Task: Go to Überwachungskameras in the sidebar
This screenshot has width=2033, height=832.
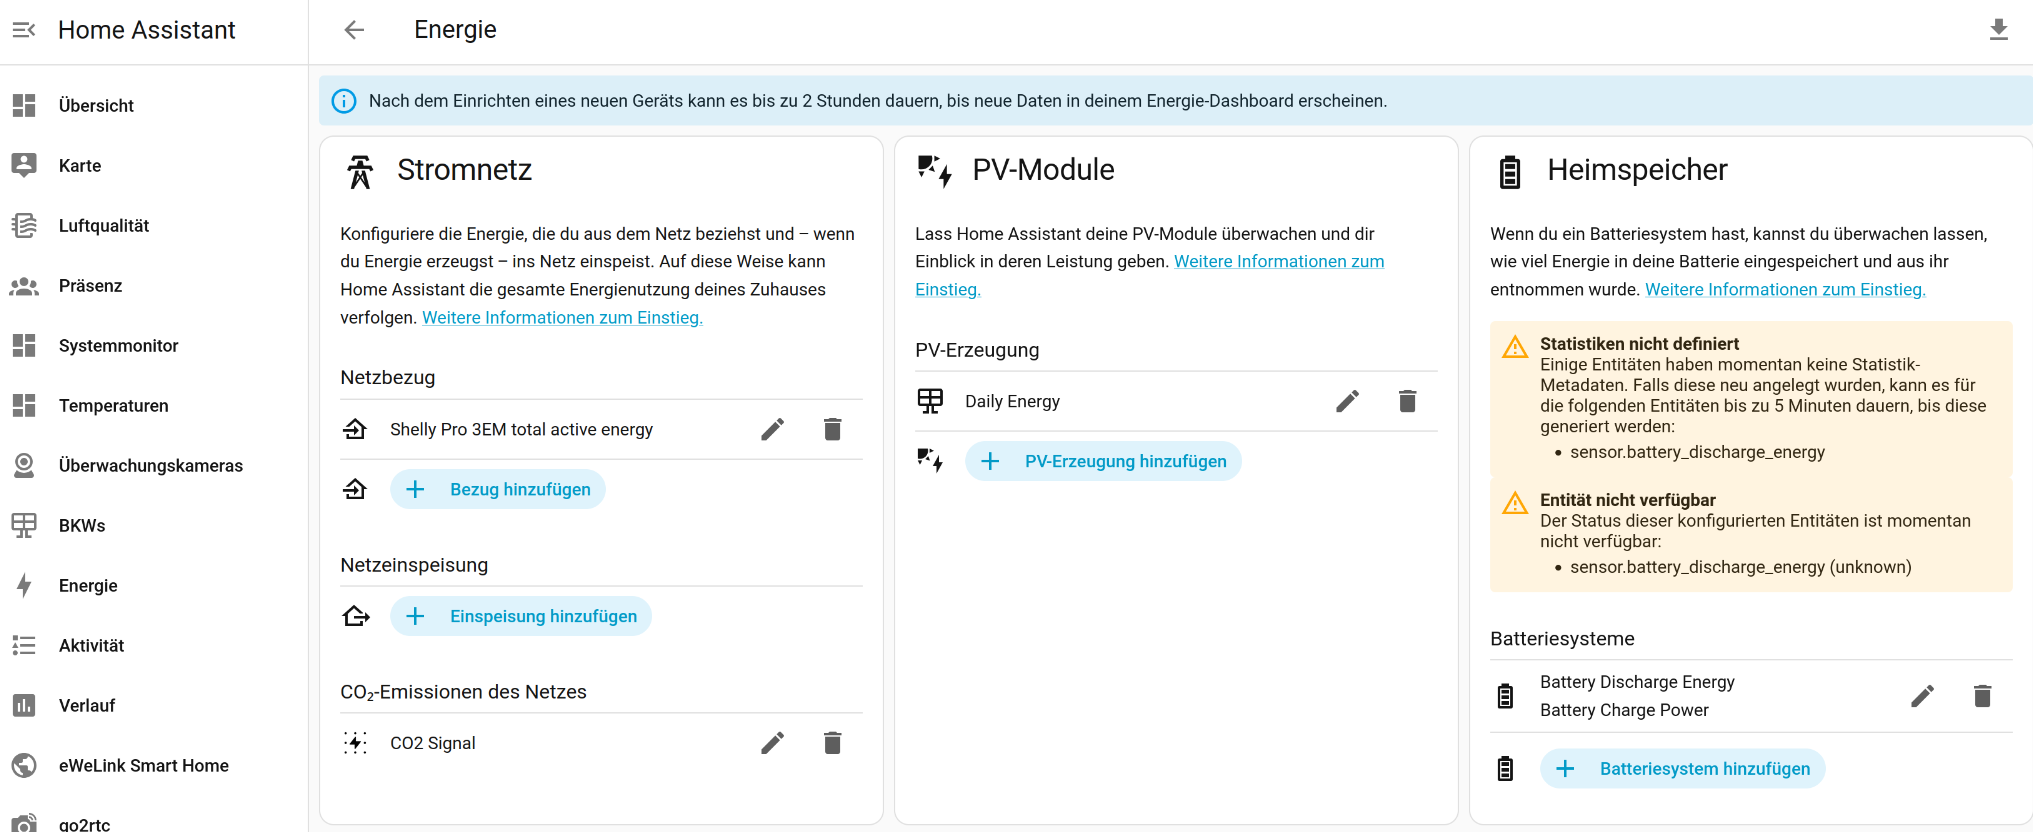Action: (x=150, y=466)
